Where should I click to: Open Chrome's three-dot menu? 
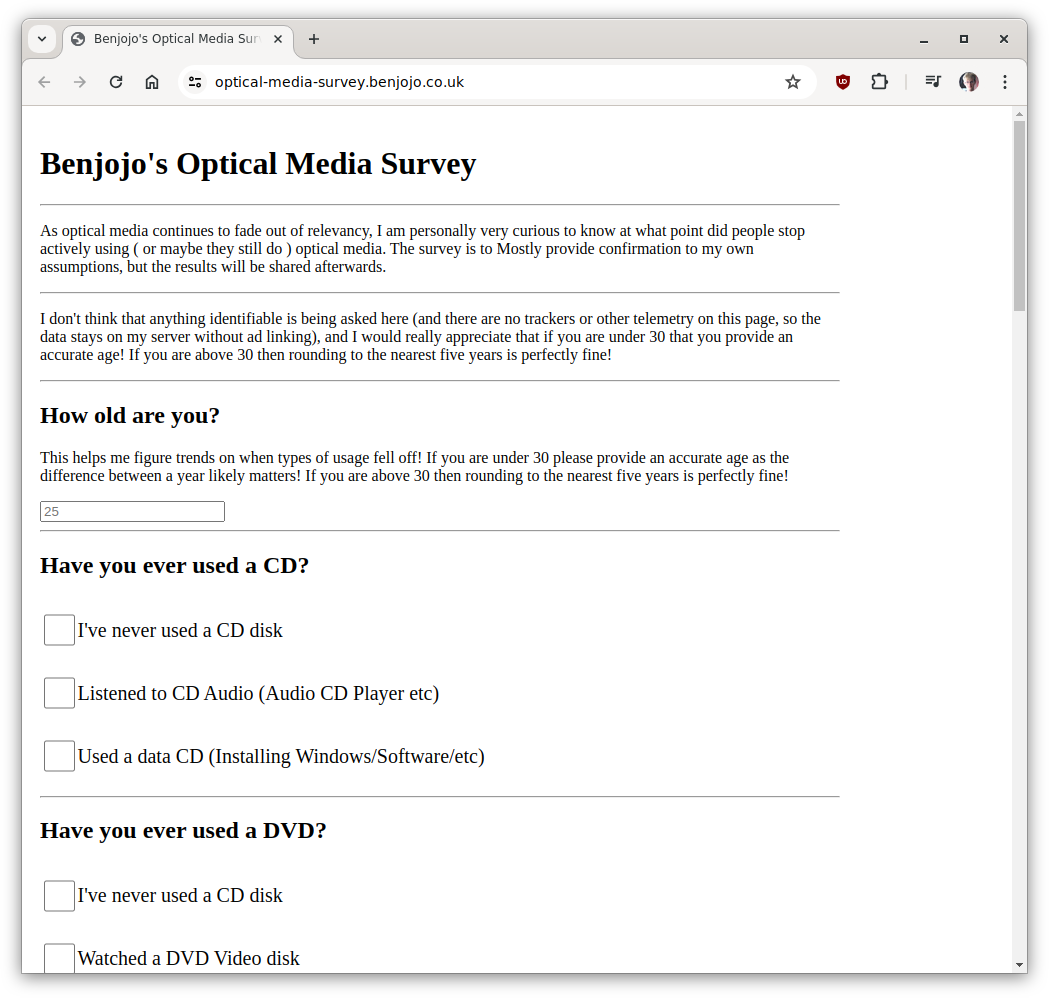pos(1005,82)
